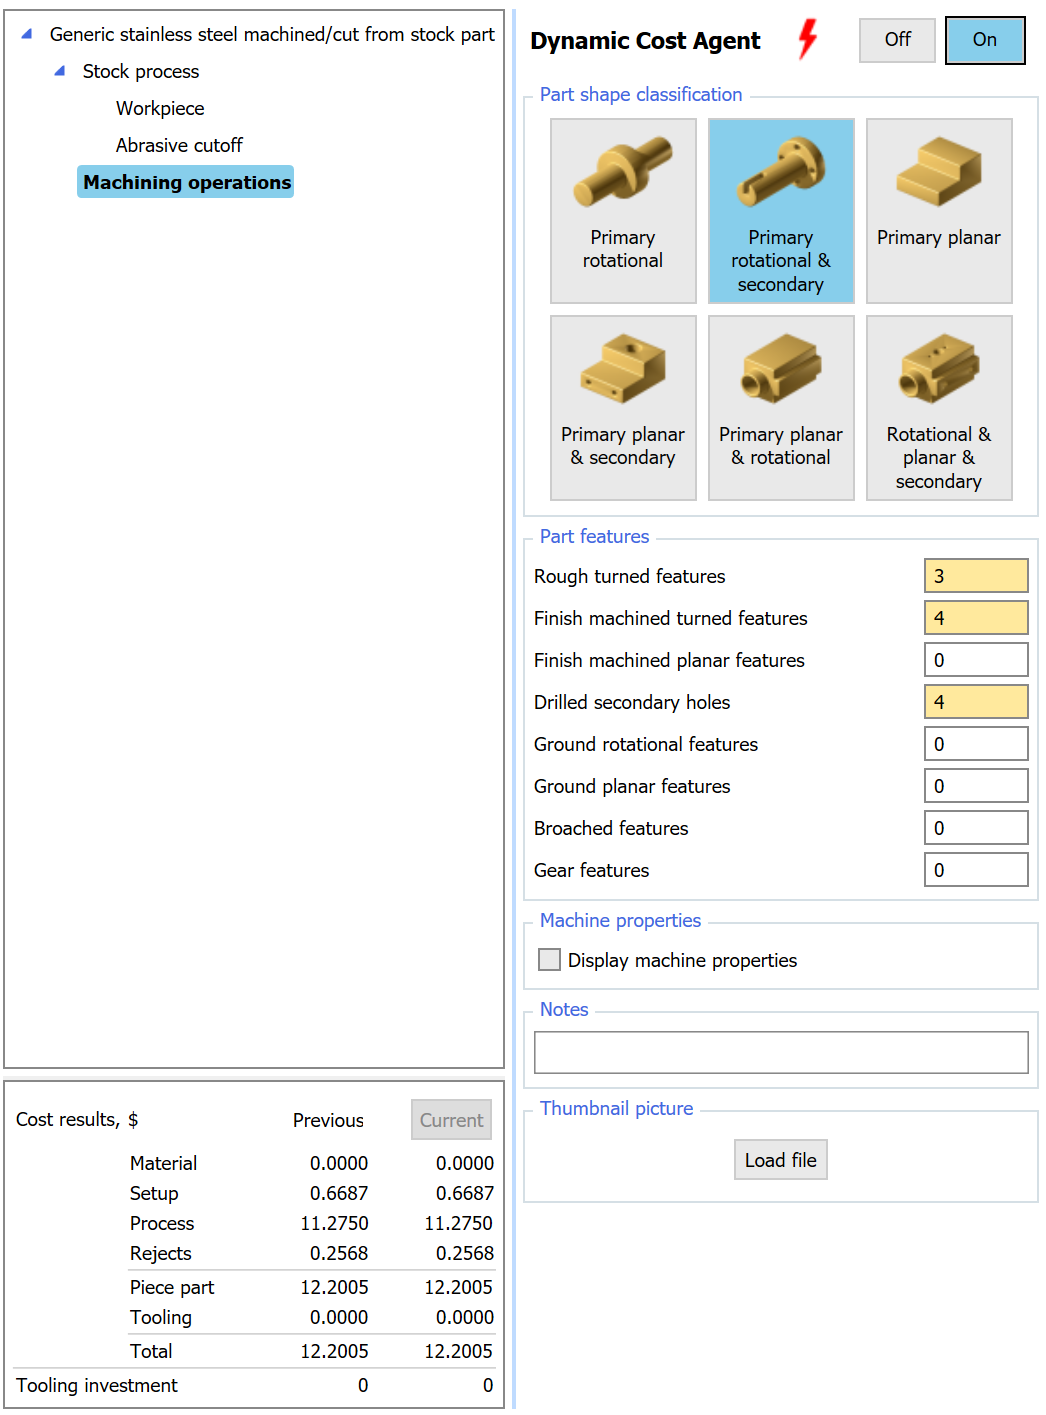Edit the Rough turned features value
The image size is (1046, 1415).
975,575
